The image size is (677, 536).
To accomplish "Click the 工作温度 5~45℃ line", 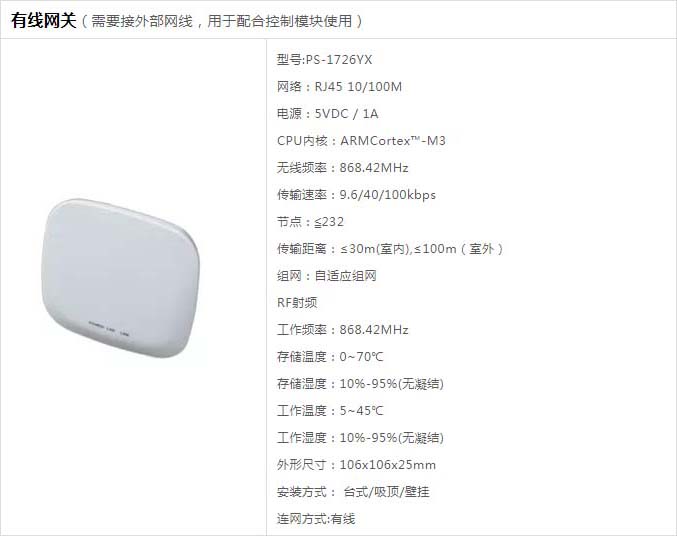I will point(330,411).
